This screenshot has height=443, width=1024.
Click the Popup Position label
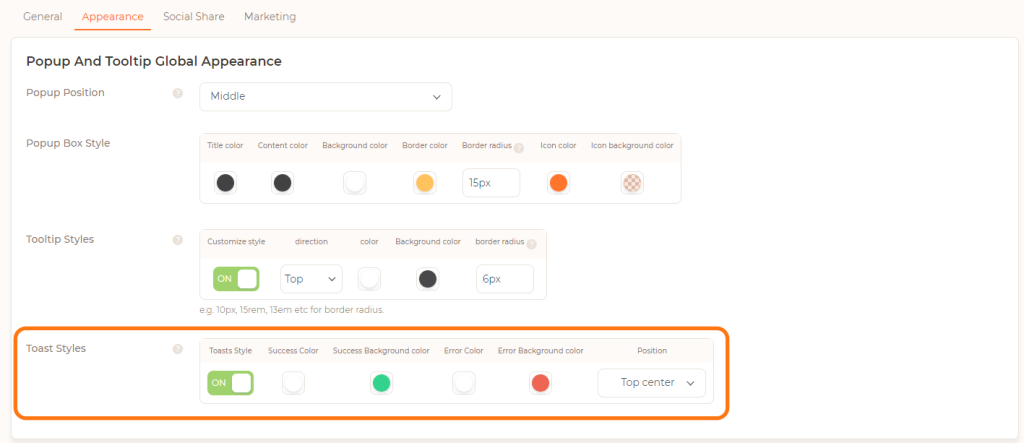65,93
